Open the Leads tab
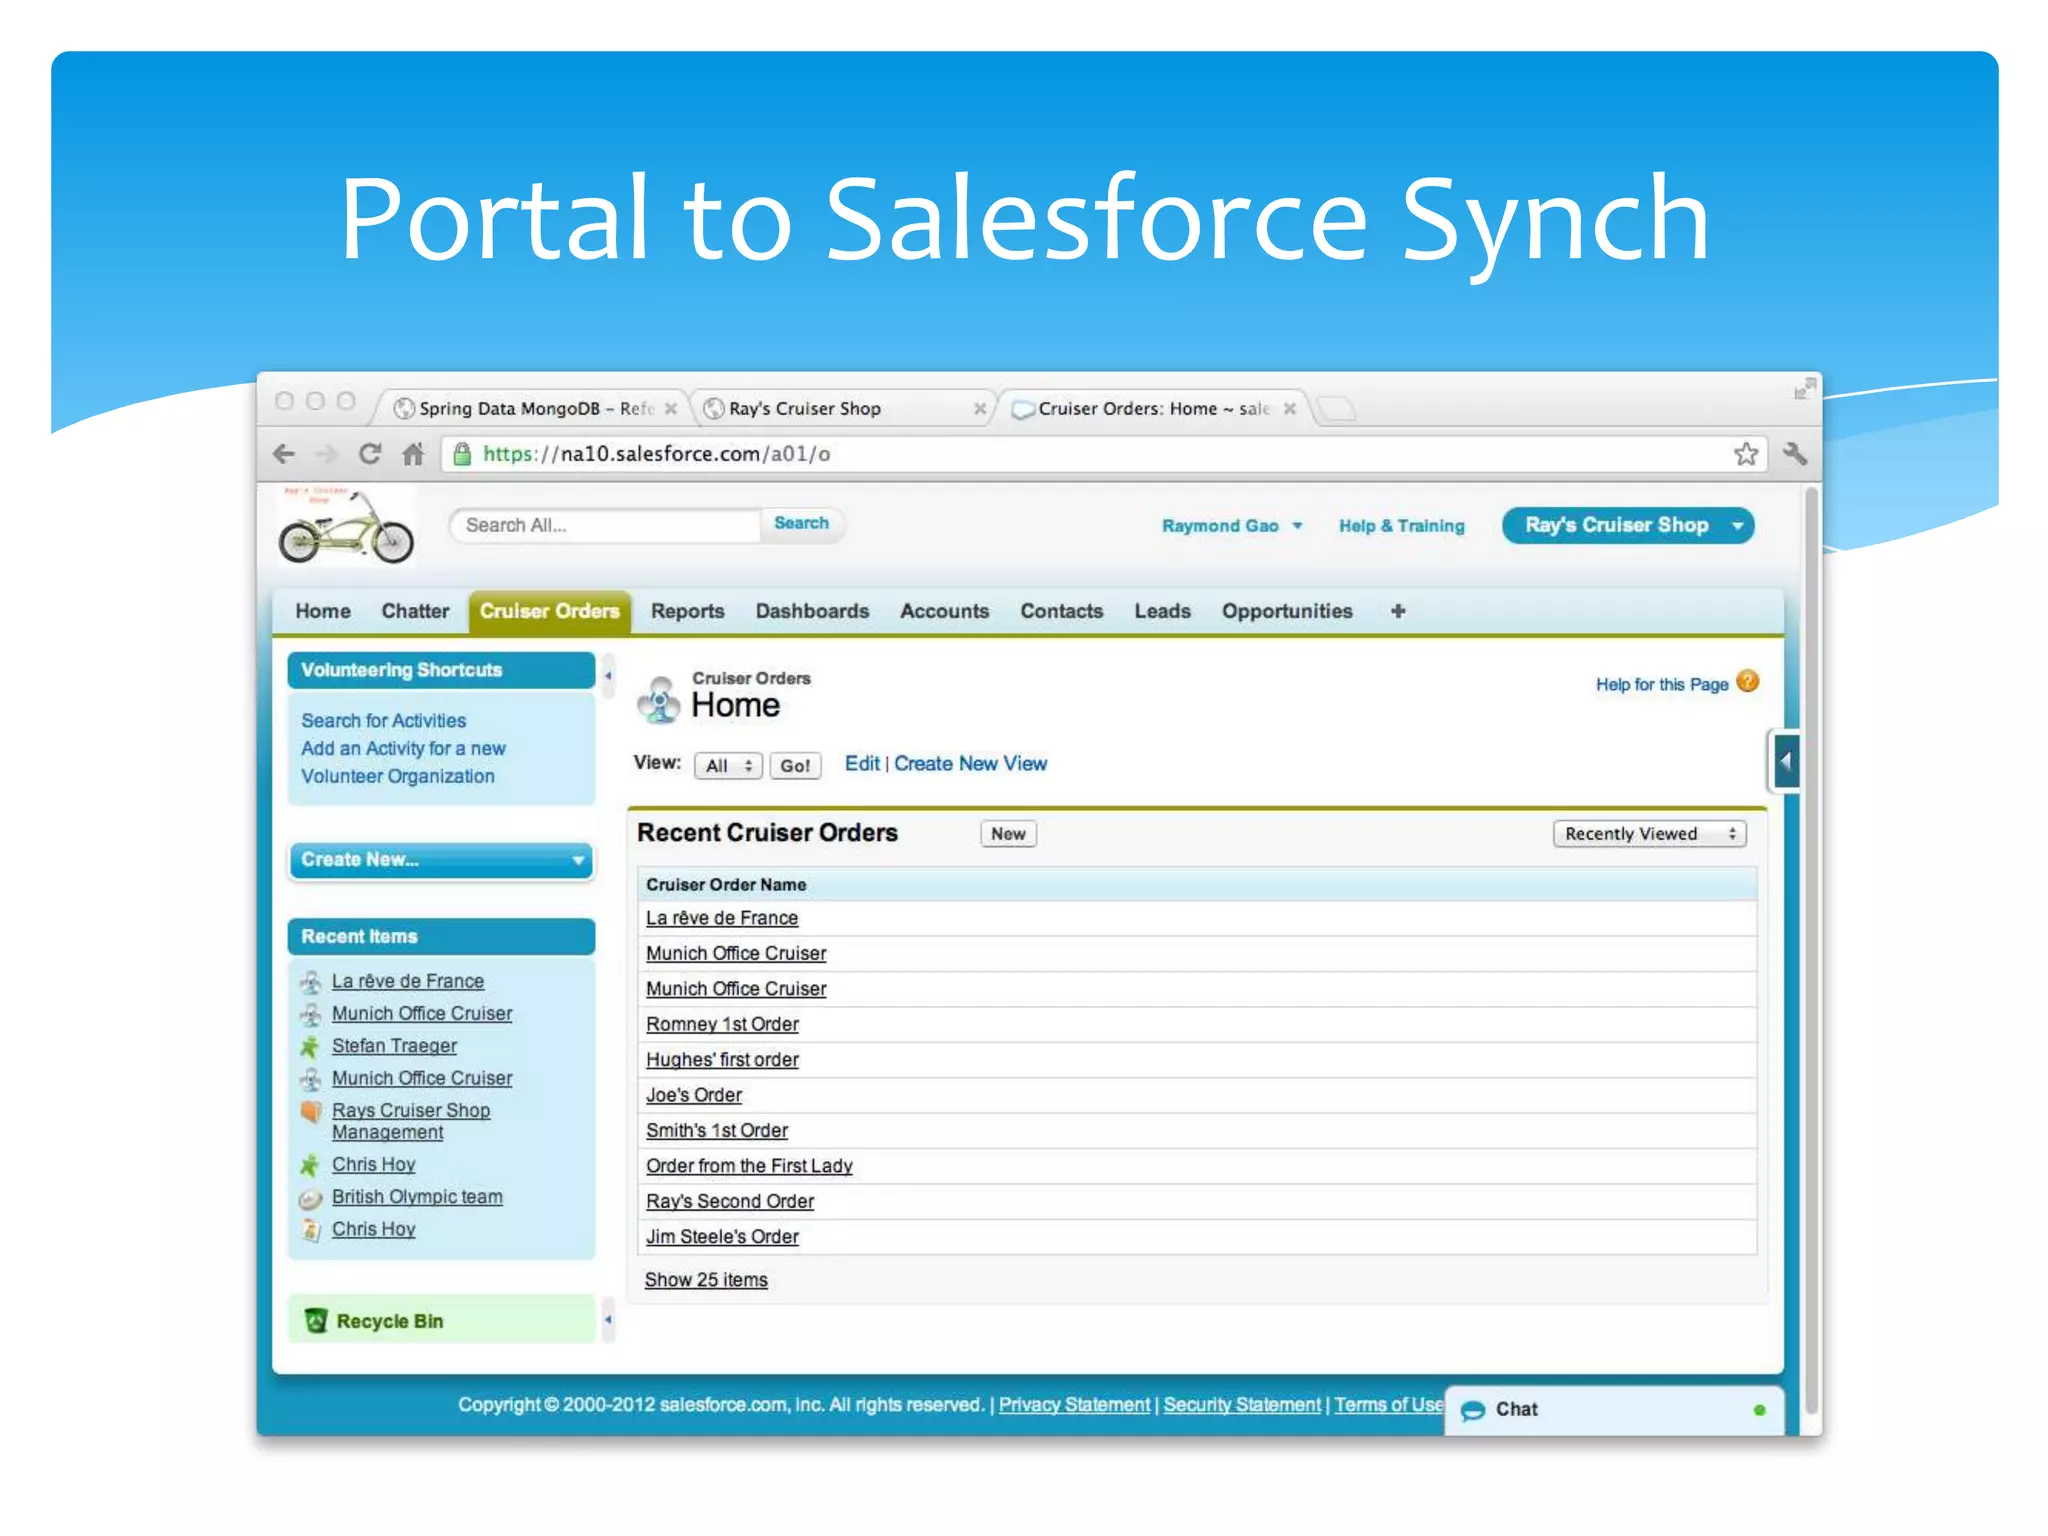The image size is (2048, 1536). 1162,611
